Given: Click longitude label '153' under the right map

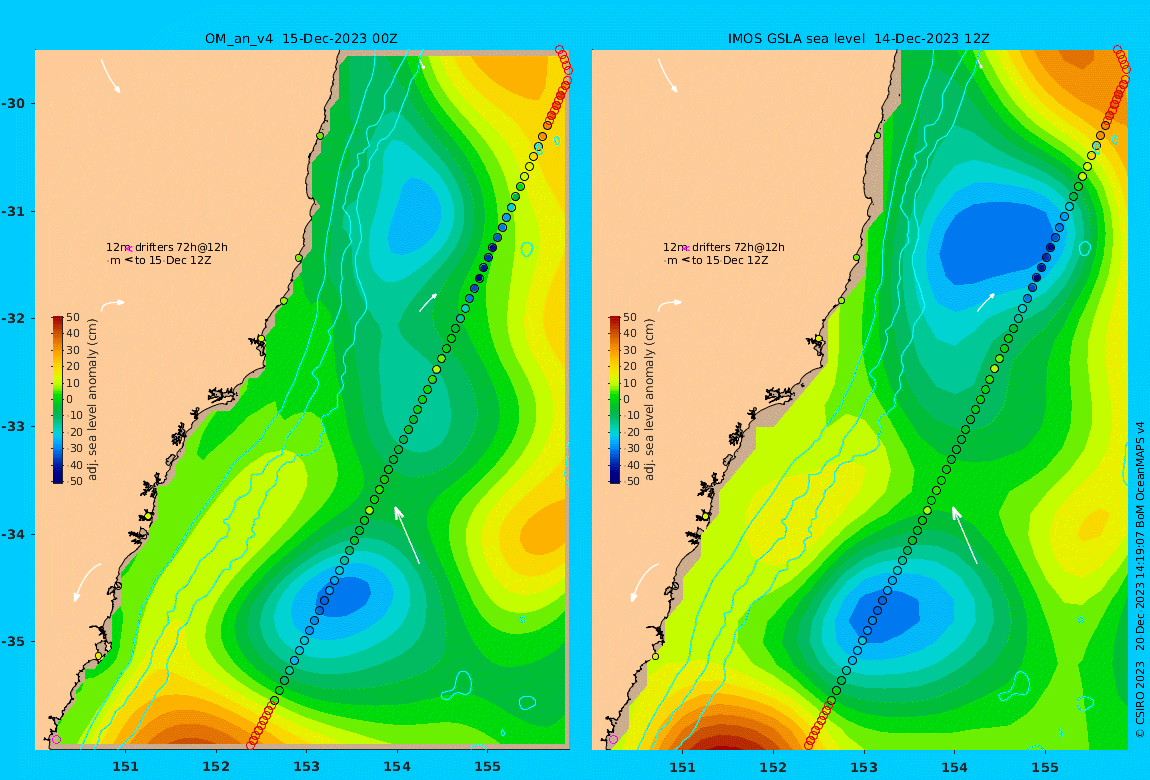Looking at the screenshot, I should 864,767.
